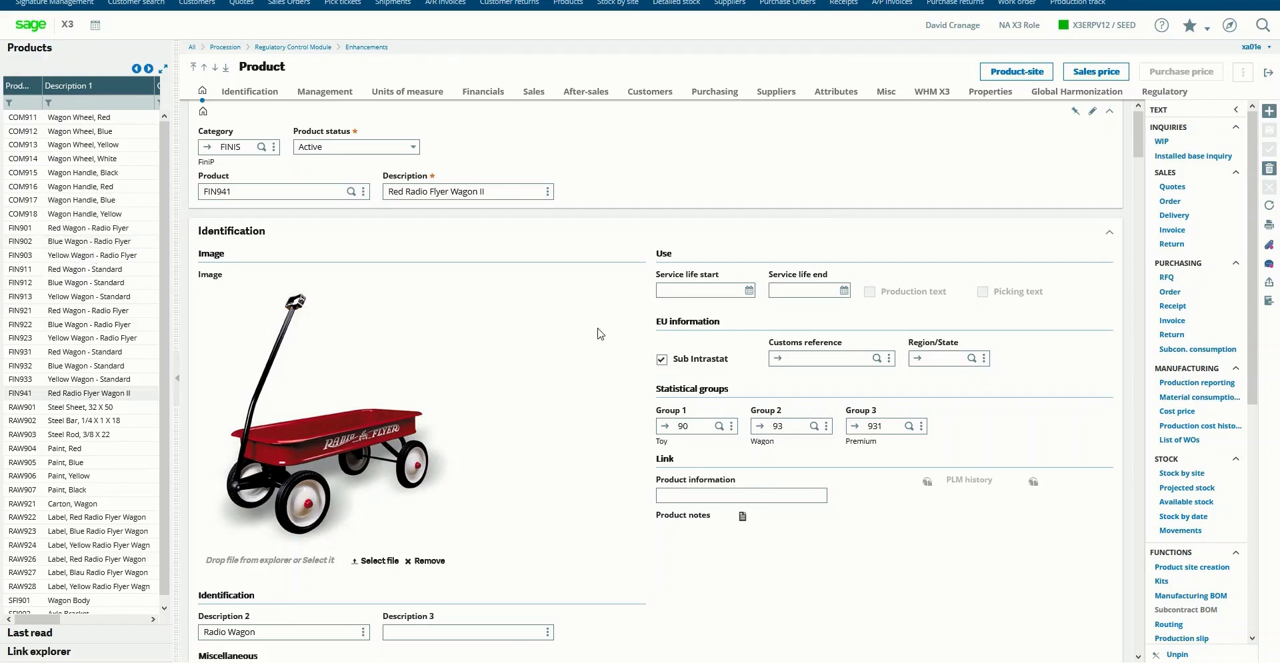Viewport: 1280px width, 663px height.
Task: Click the Product-site button
Action: (x=1017, y=72)
